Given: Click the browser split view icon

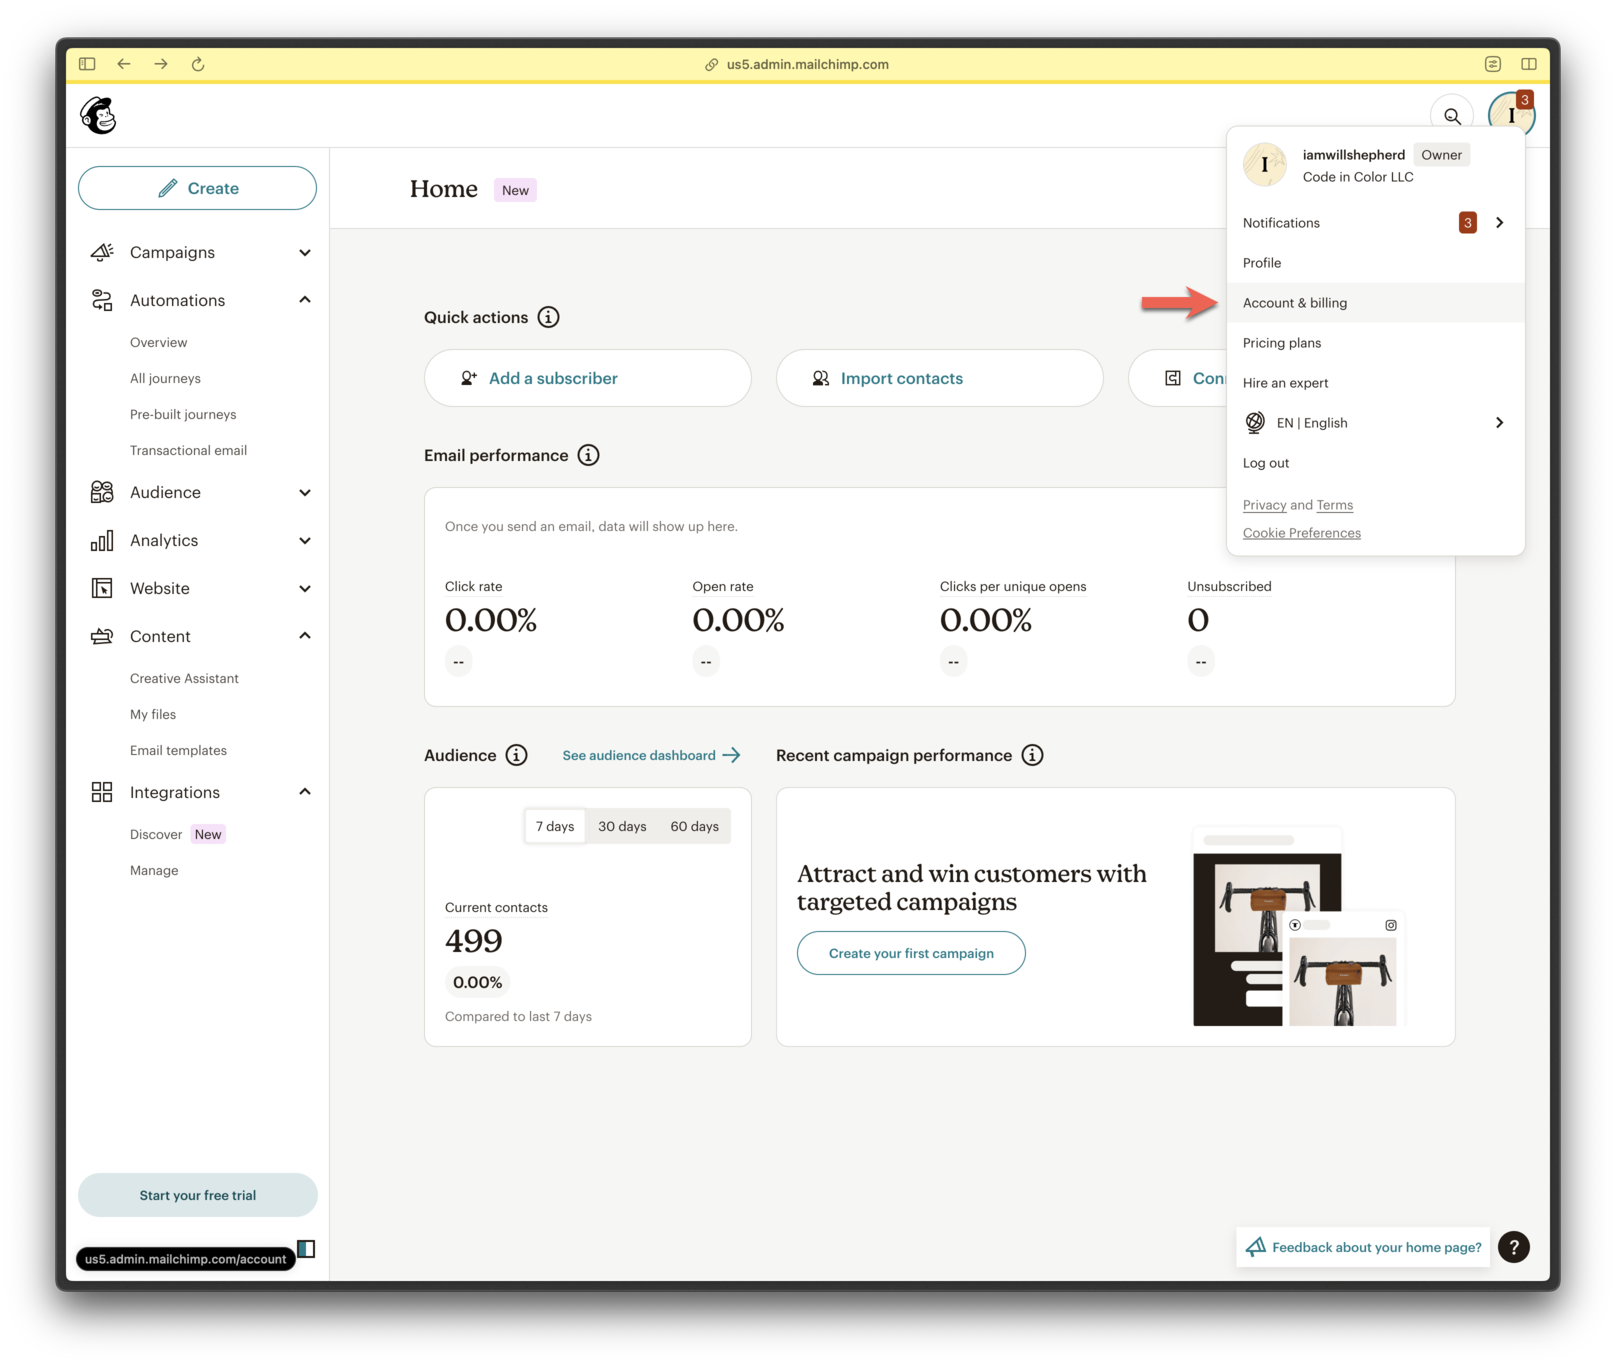Looking at the screenshot, I should point(1529,64).
